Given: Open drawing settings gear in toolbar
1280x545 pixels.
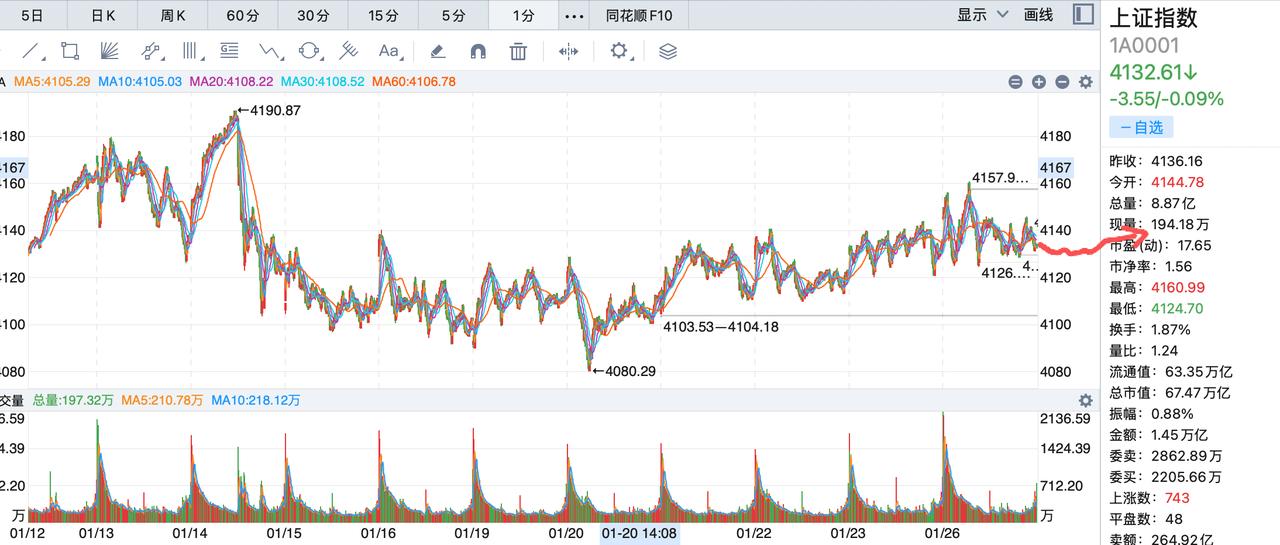Looking at the screenshot, I should point(620,50).
